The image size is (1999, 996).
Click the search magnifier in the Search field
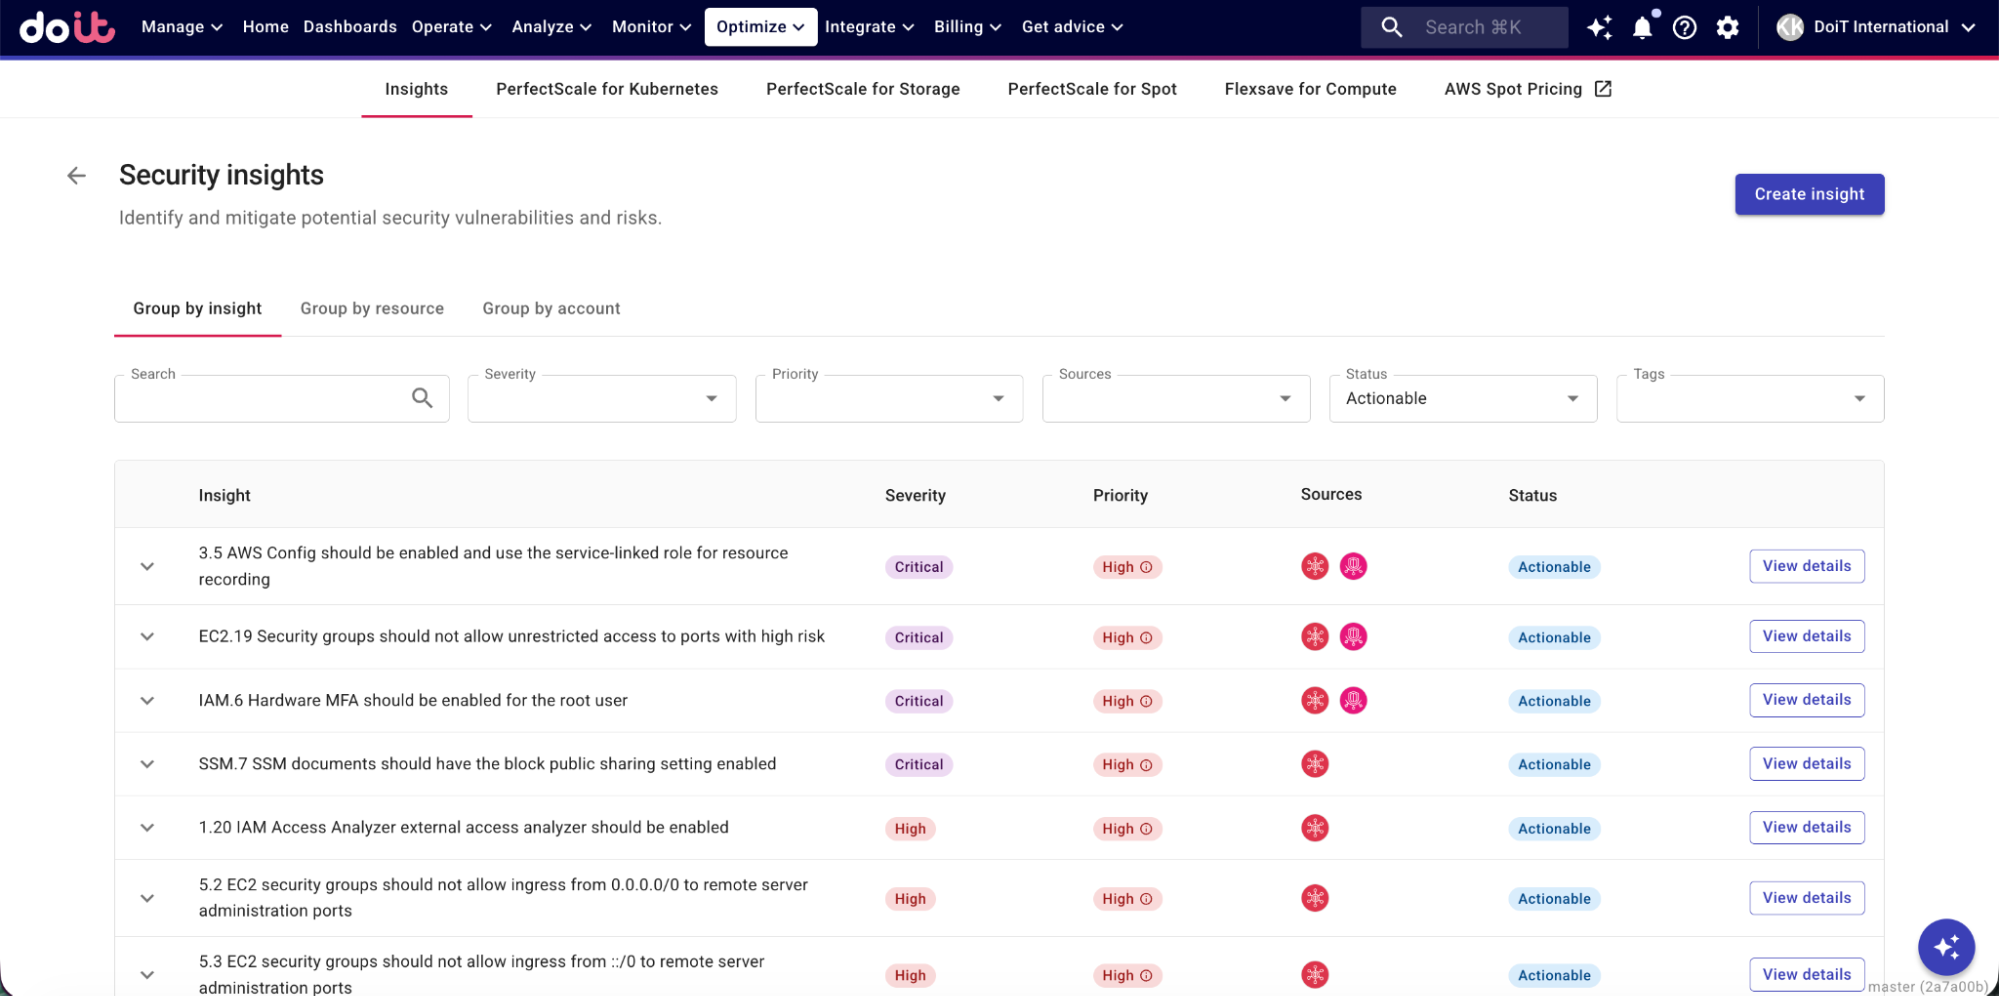422,398
